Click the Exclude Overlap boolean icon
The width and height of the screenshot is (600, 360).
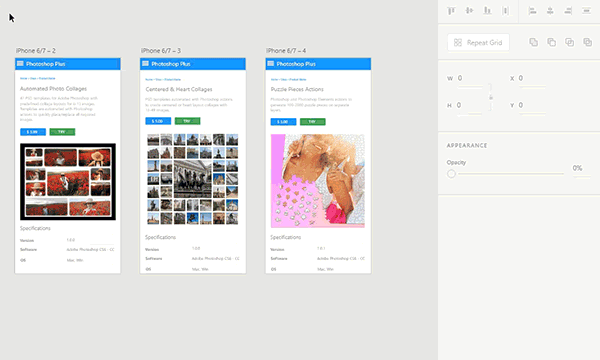587,42
